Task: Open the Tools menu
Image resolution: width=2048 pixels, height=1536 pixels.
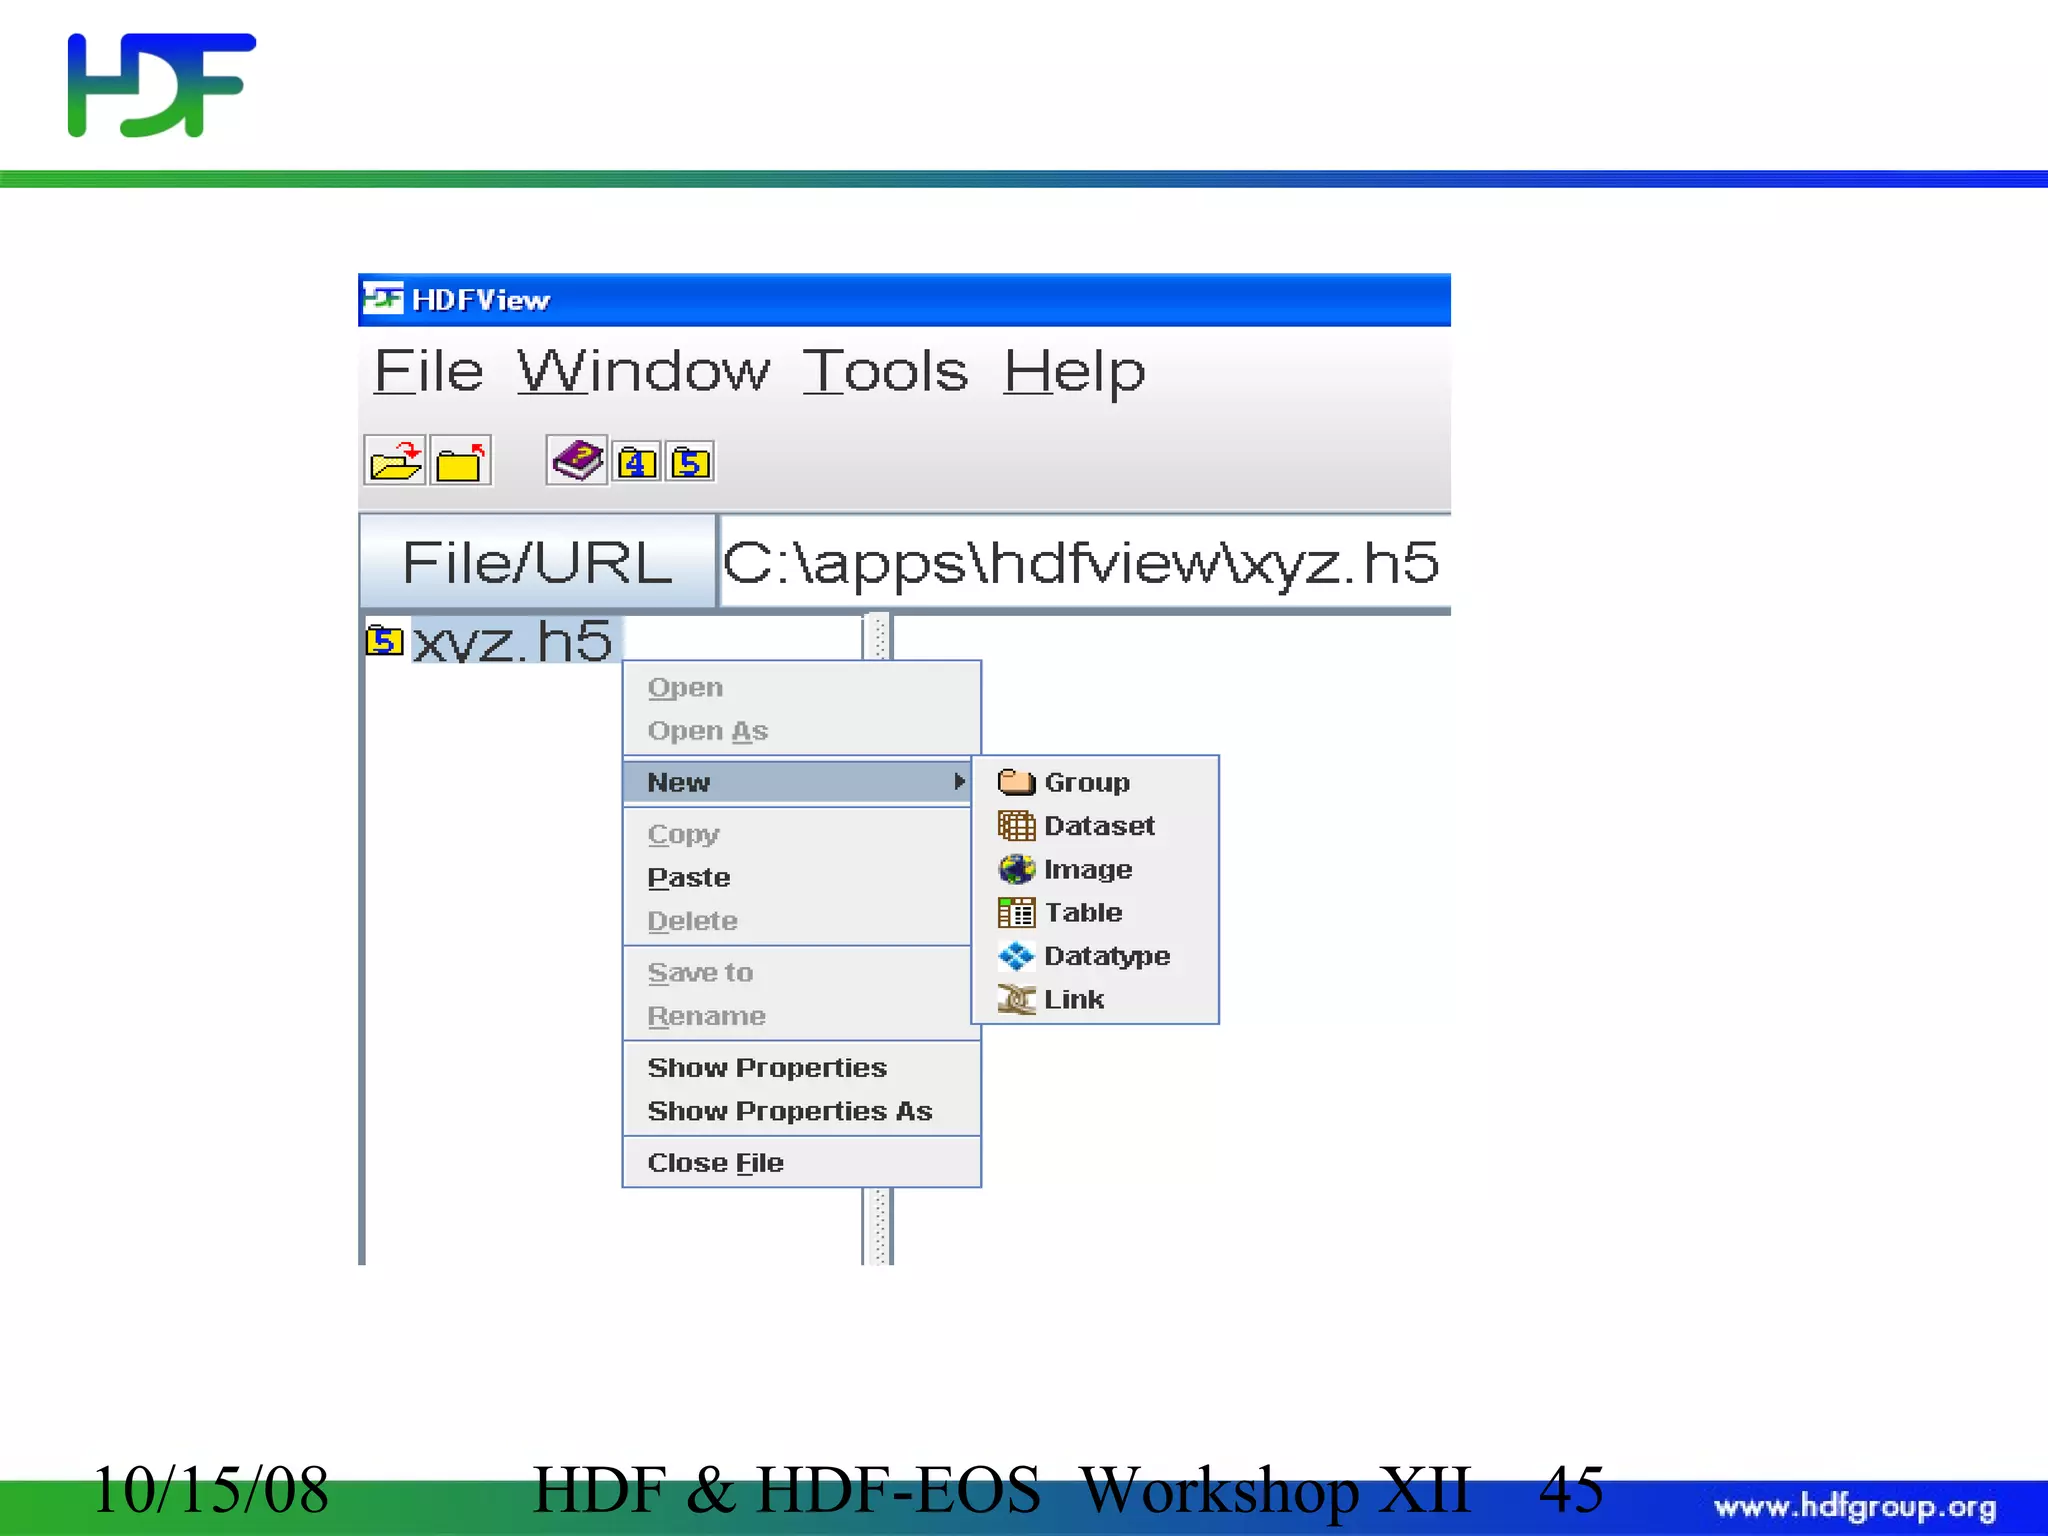Action: coord(885,371)
